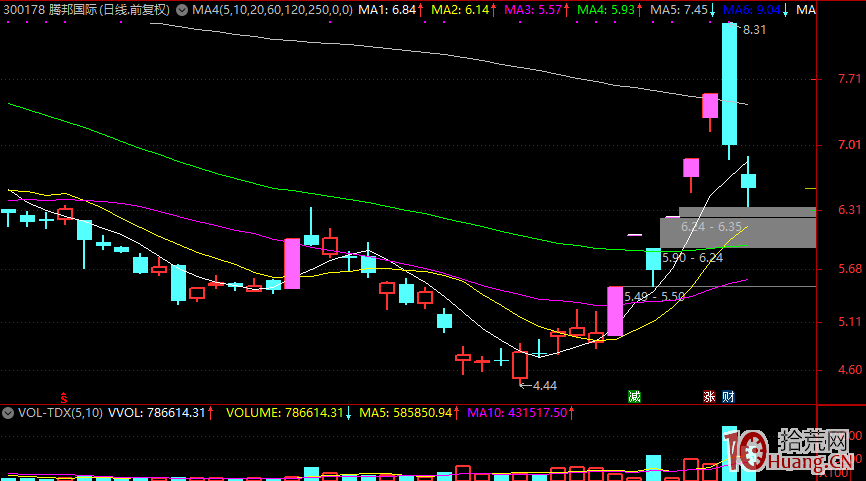This screenshot has height=481, width=866.
Task: Select the MA5: 7.45 value
Action: coord(679,10)
